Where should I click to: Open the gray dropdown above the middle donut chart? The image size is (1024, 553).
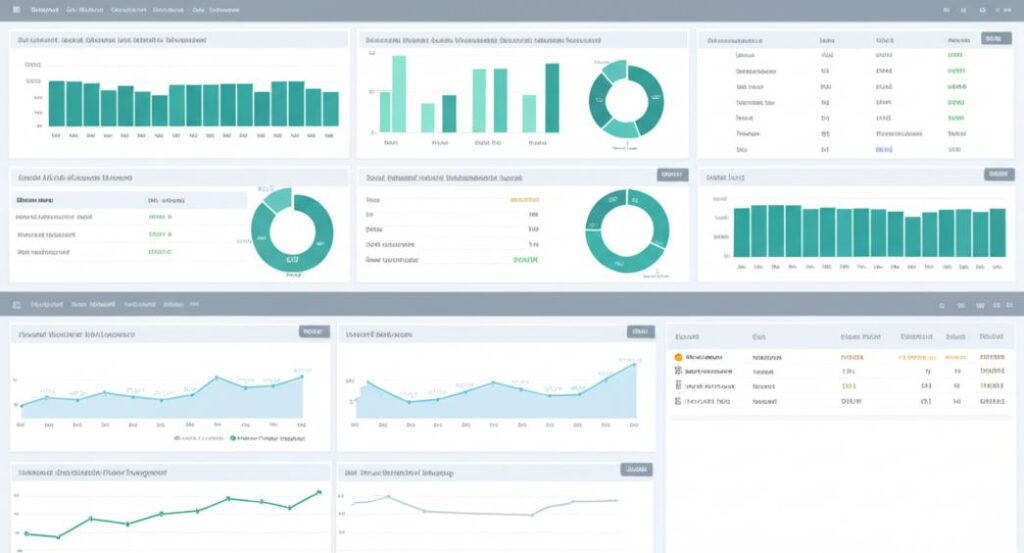tap(672, 174)
